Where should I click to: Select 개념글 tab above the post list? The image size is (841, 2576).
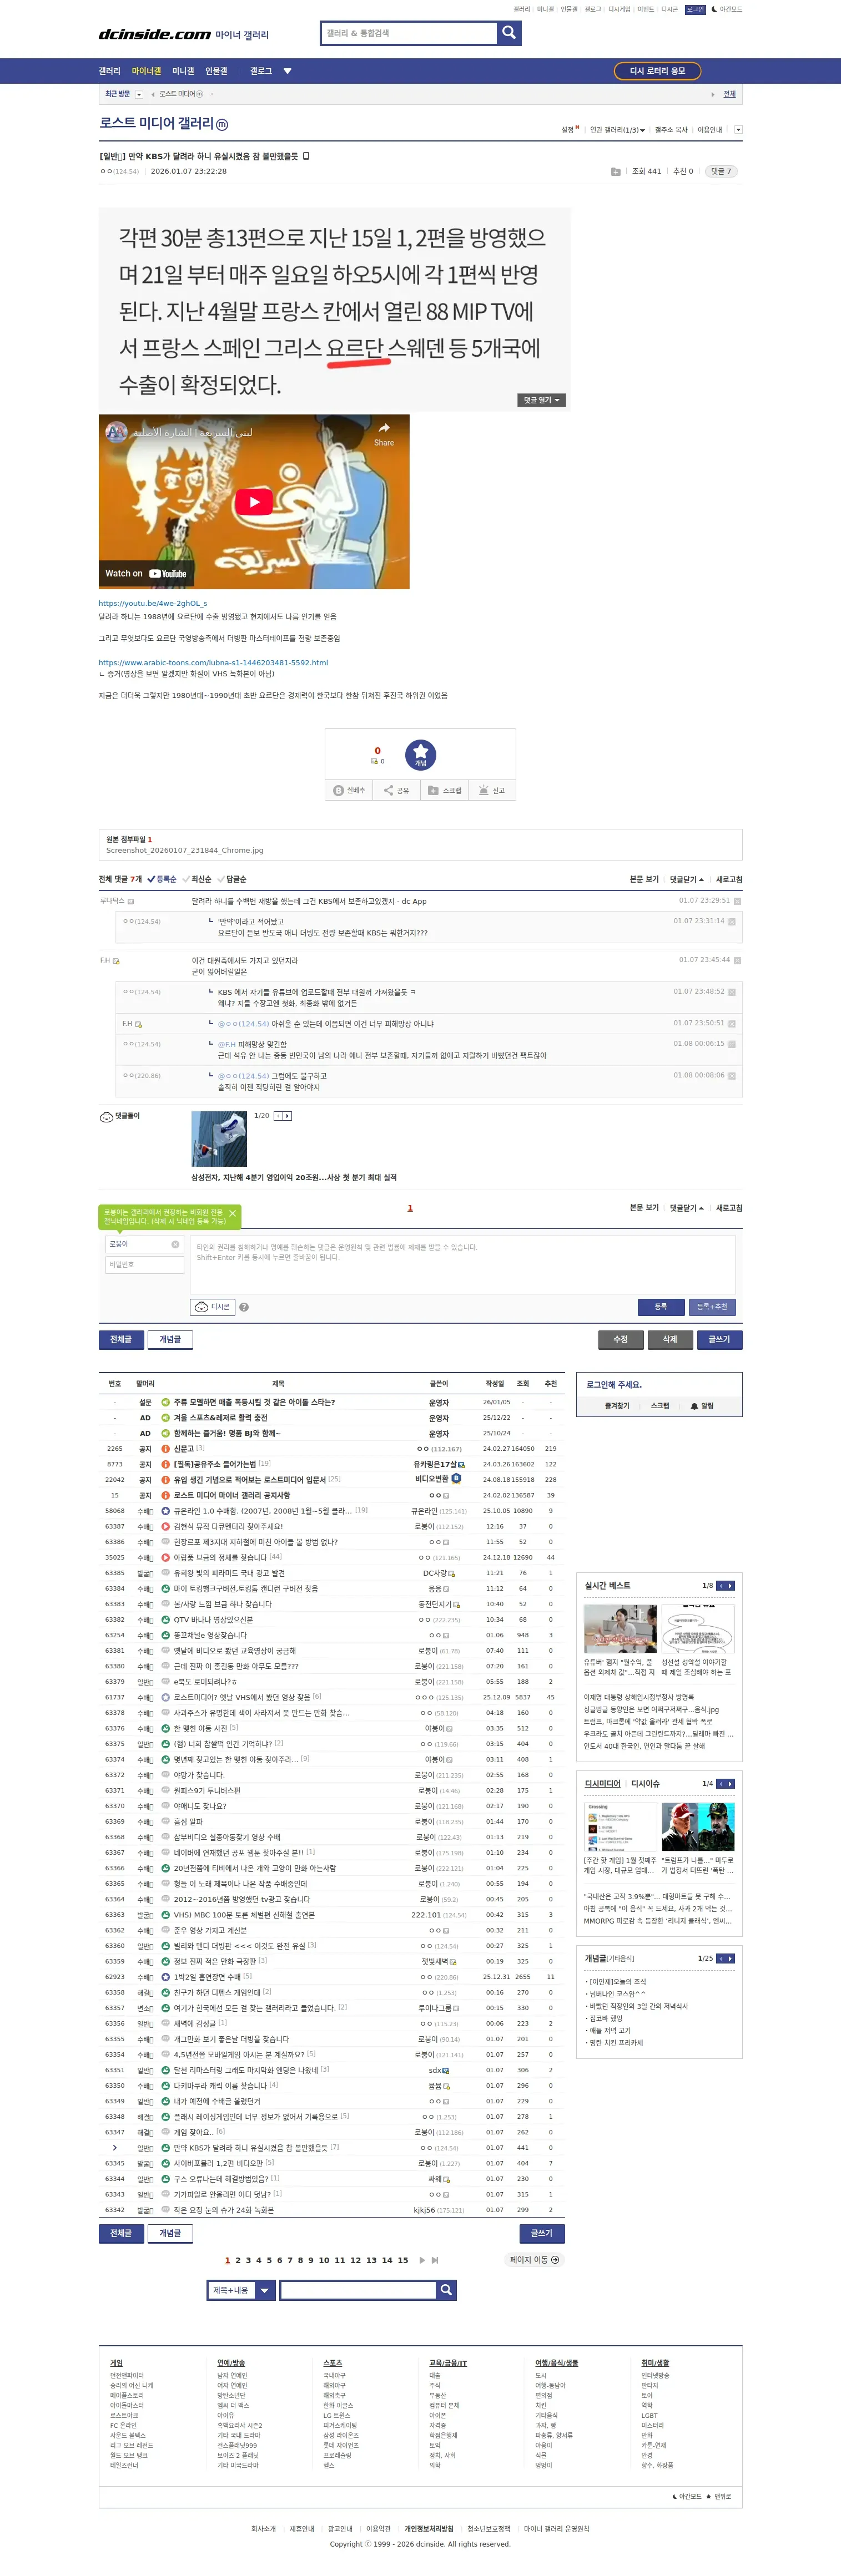[171, 1339]
